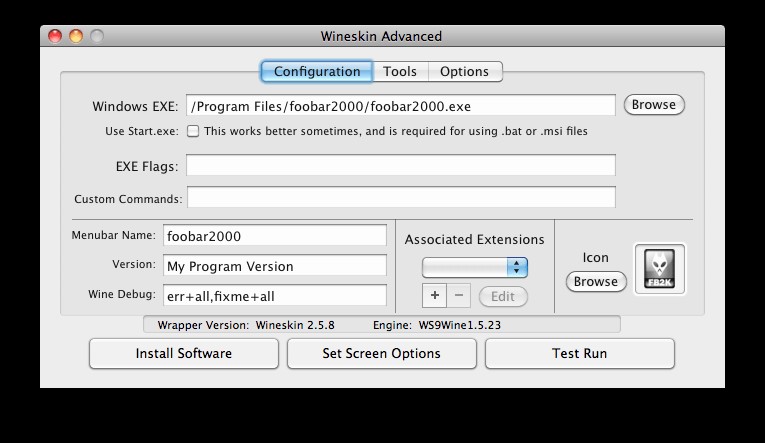Browse for a new Icon
This screenshot has width=765, height=443.
coord(596,282)
